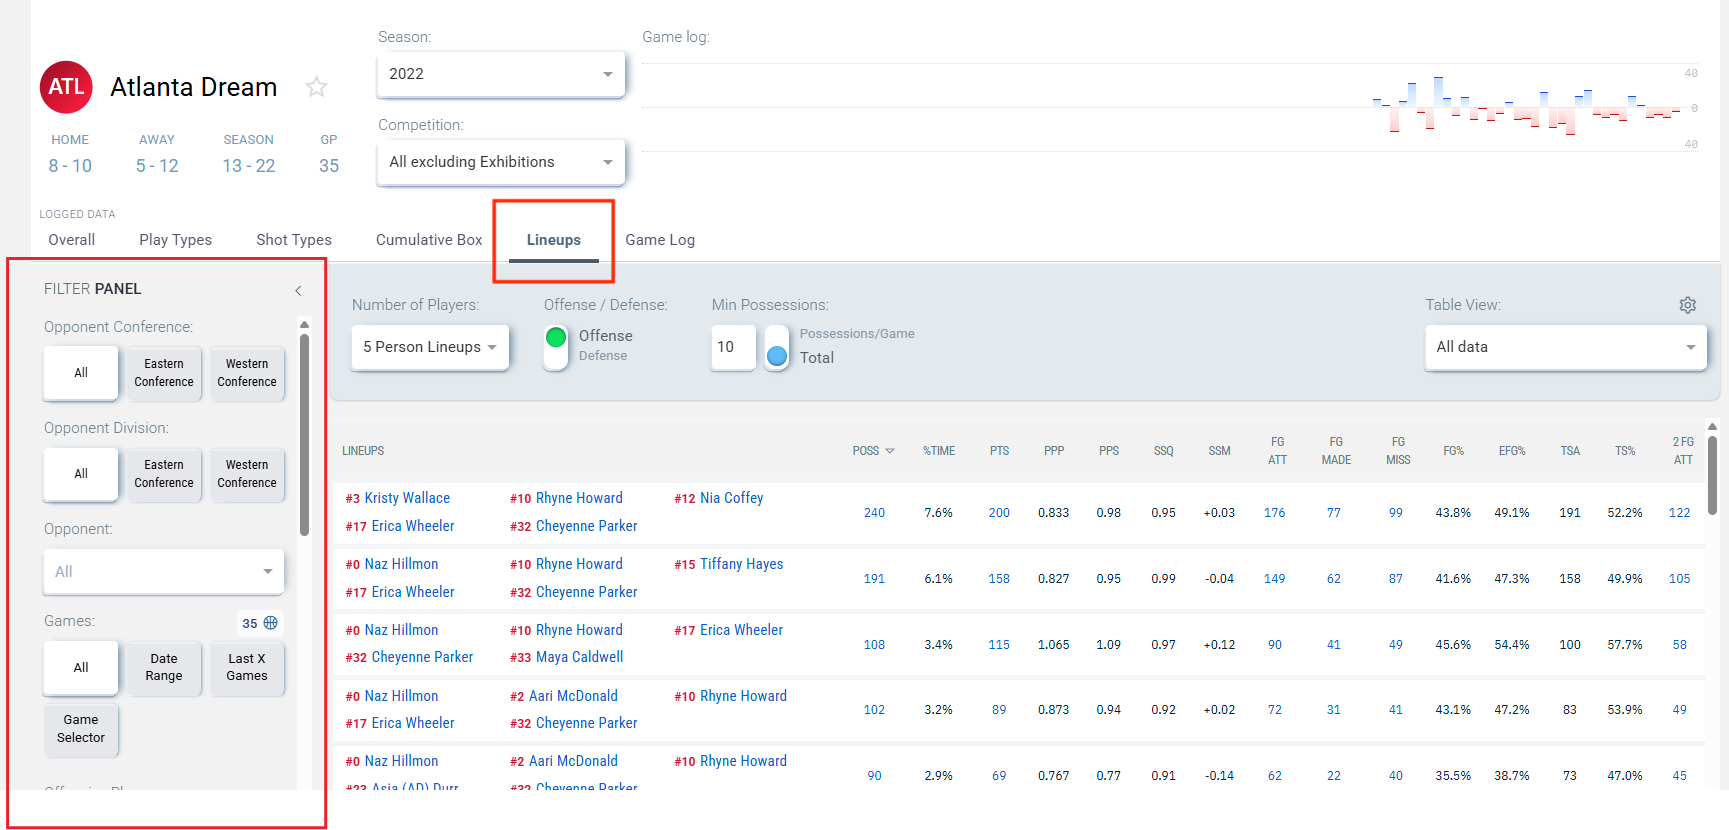Screen dimensions: 1729x830
Task: Click POSS value 108 in third lineup
Action: pyautogui.click(x=874, y=645)
